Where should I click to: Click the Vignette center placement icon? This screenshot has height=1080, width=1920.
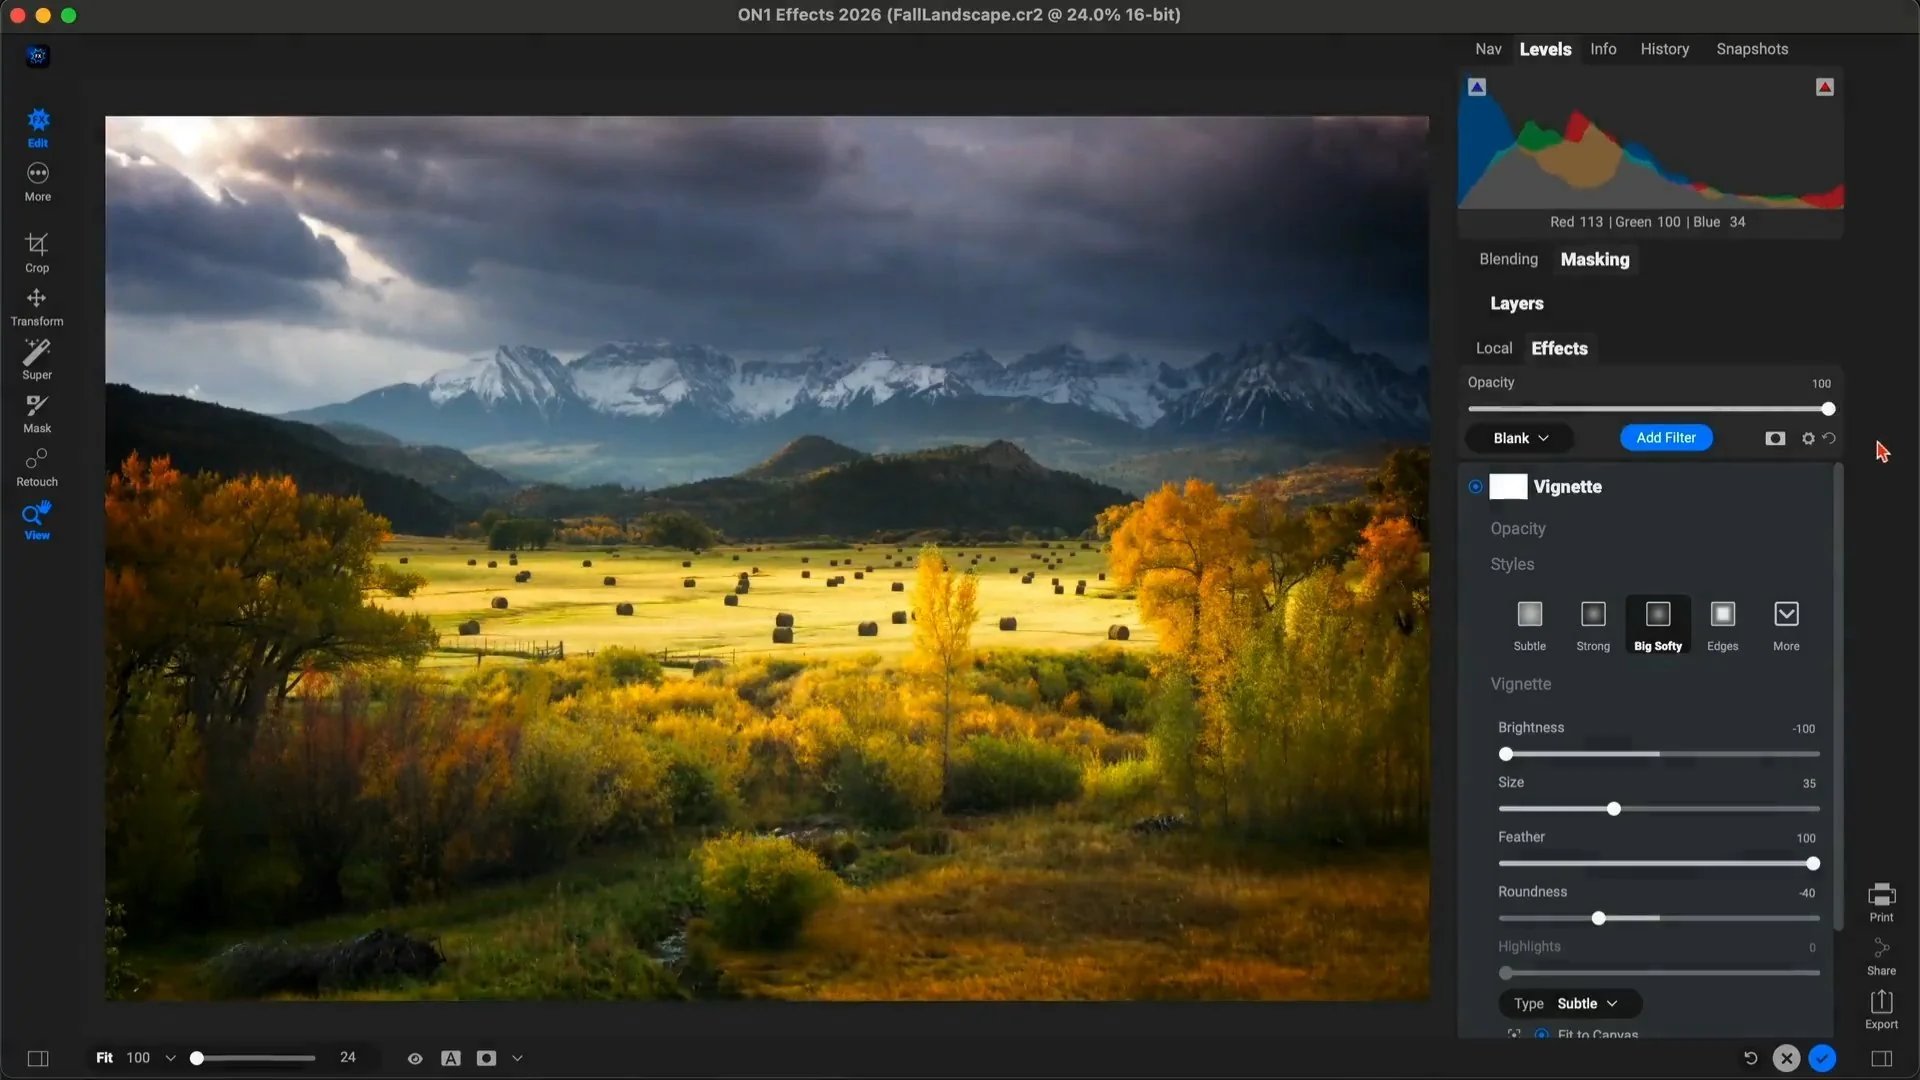pyautogui.click(x=1514, y=1034)
